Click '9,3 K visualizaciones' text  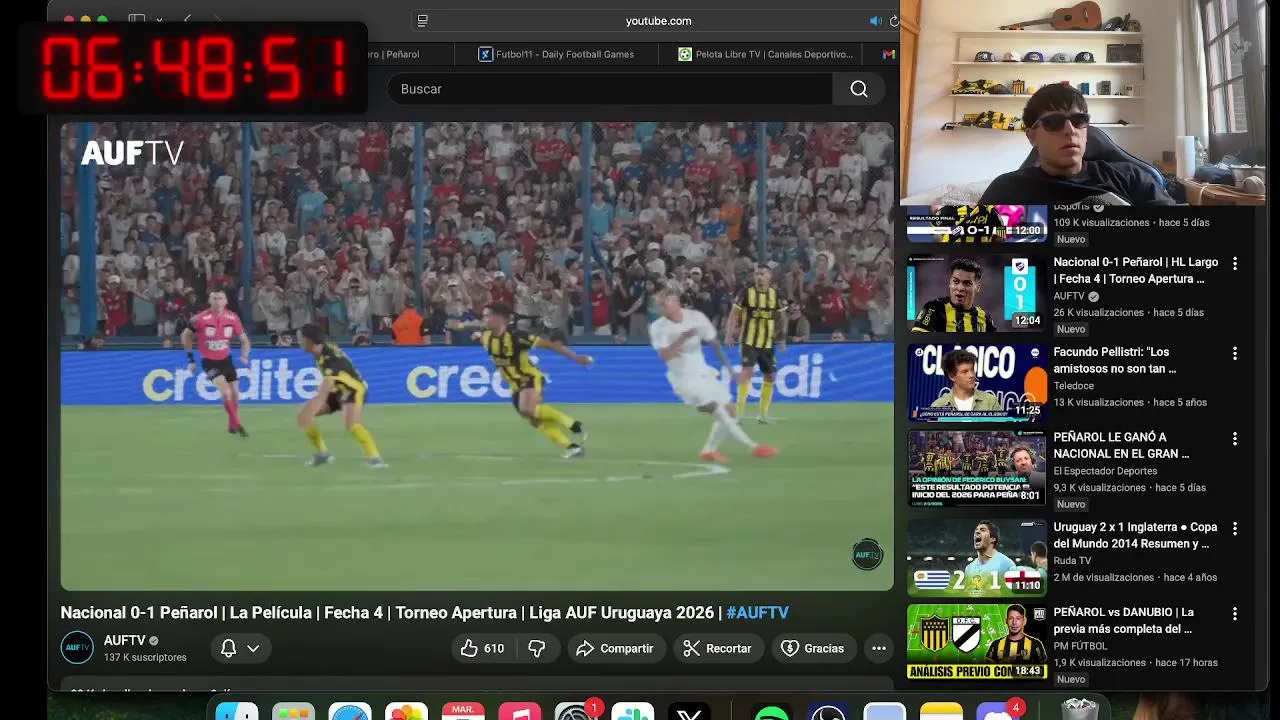(1100, 488)
